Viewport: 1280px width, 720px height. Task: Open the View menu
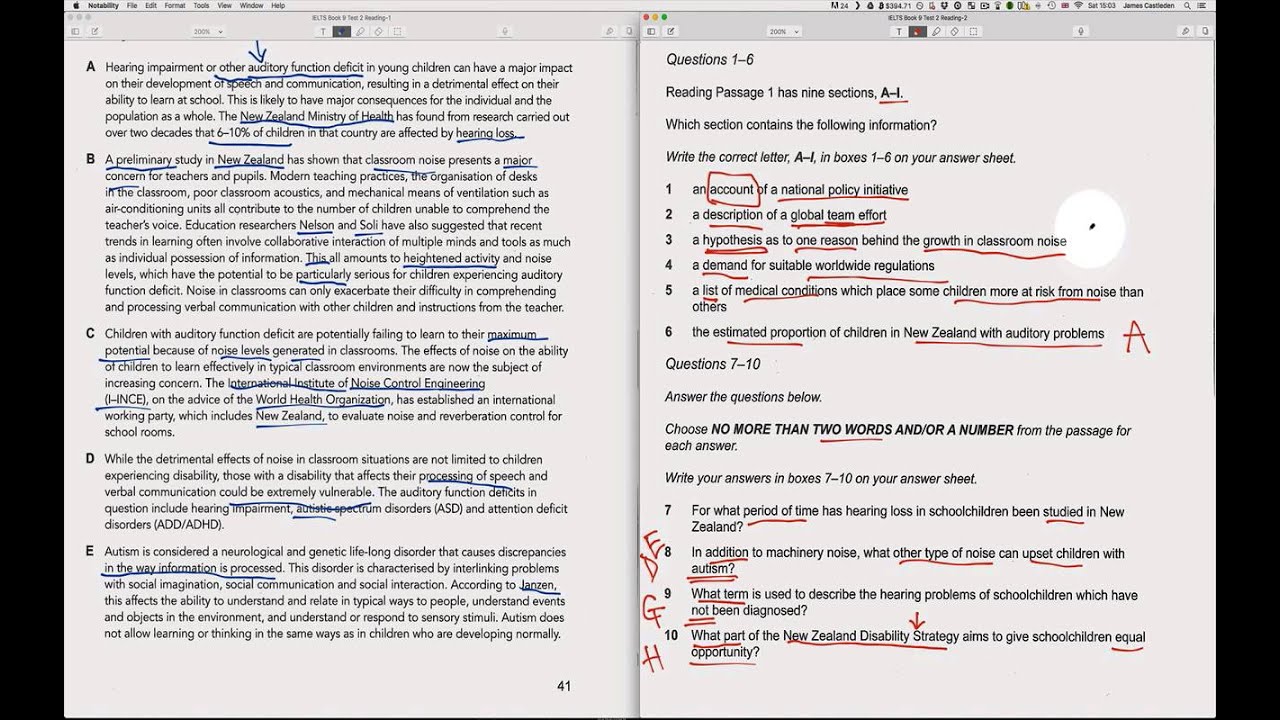click(225, 6)
